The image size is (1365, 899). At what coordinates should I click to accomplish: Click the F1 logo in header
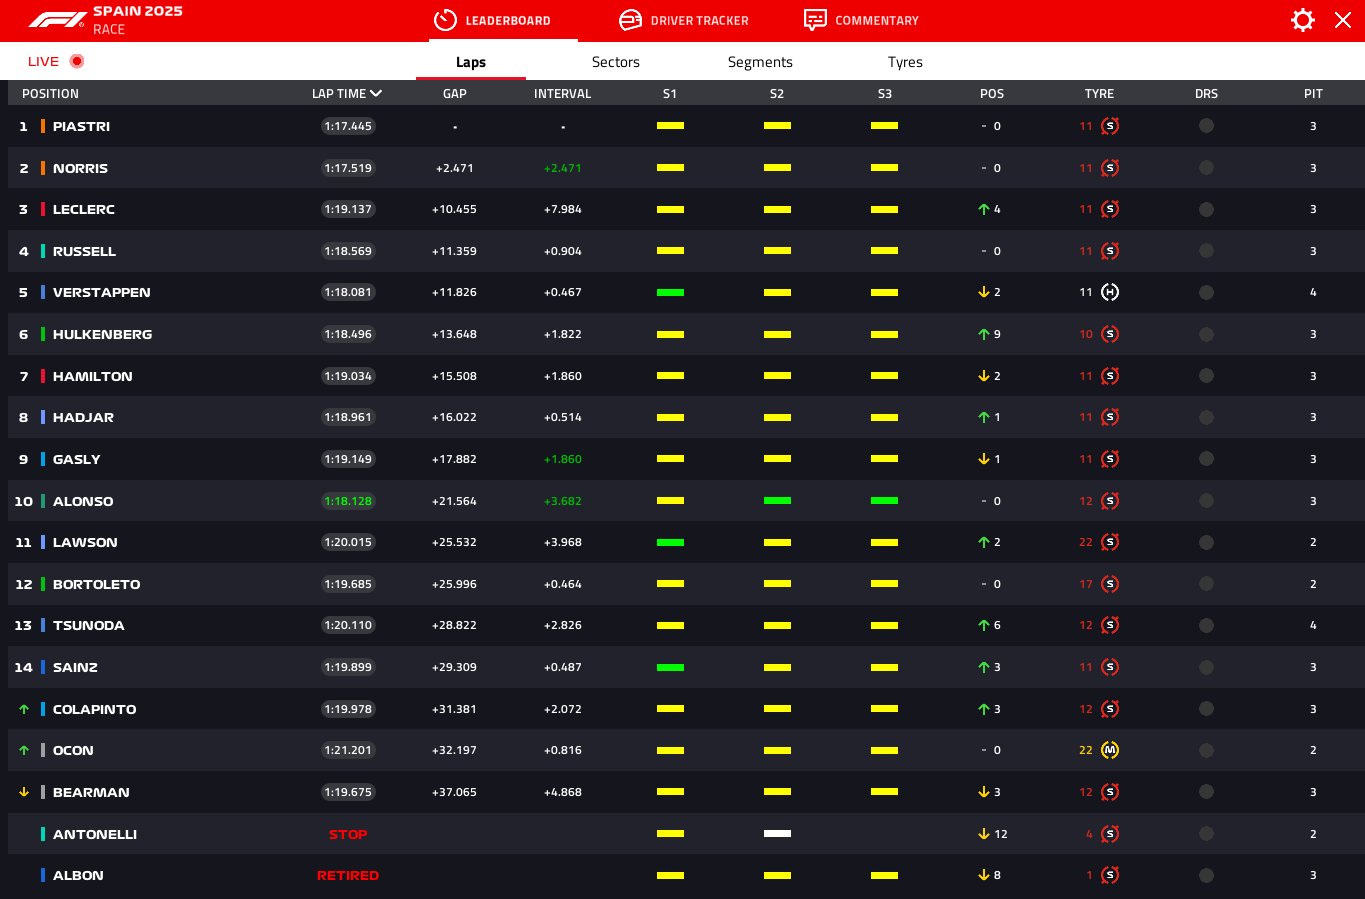(56, 20)
